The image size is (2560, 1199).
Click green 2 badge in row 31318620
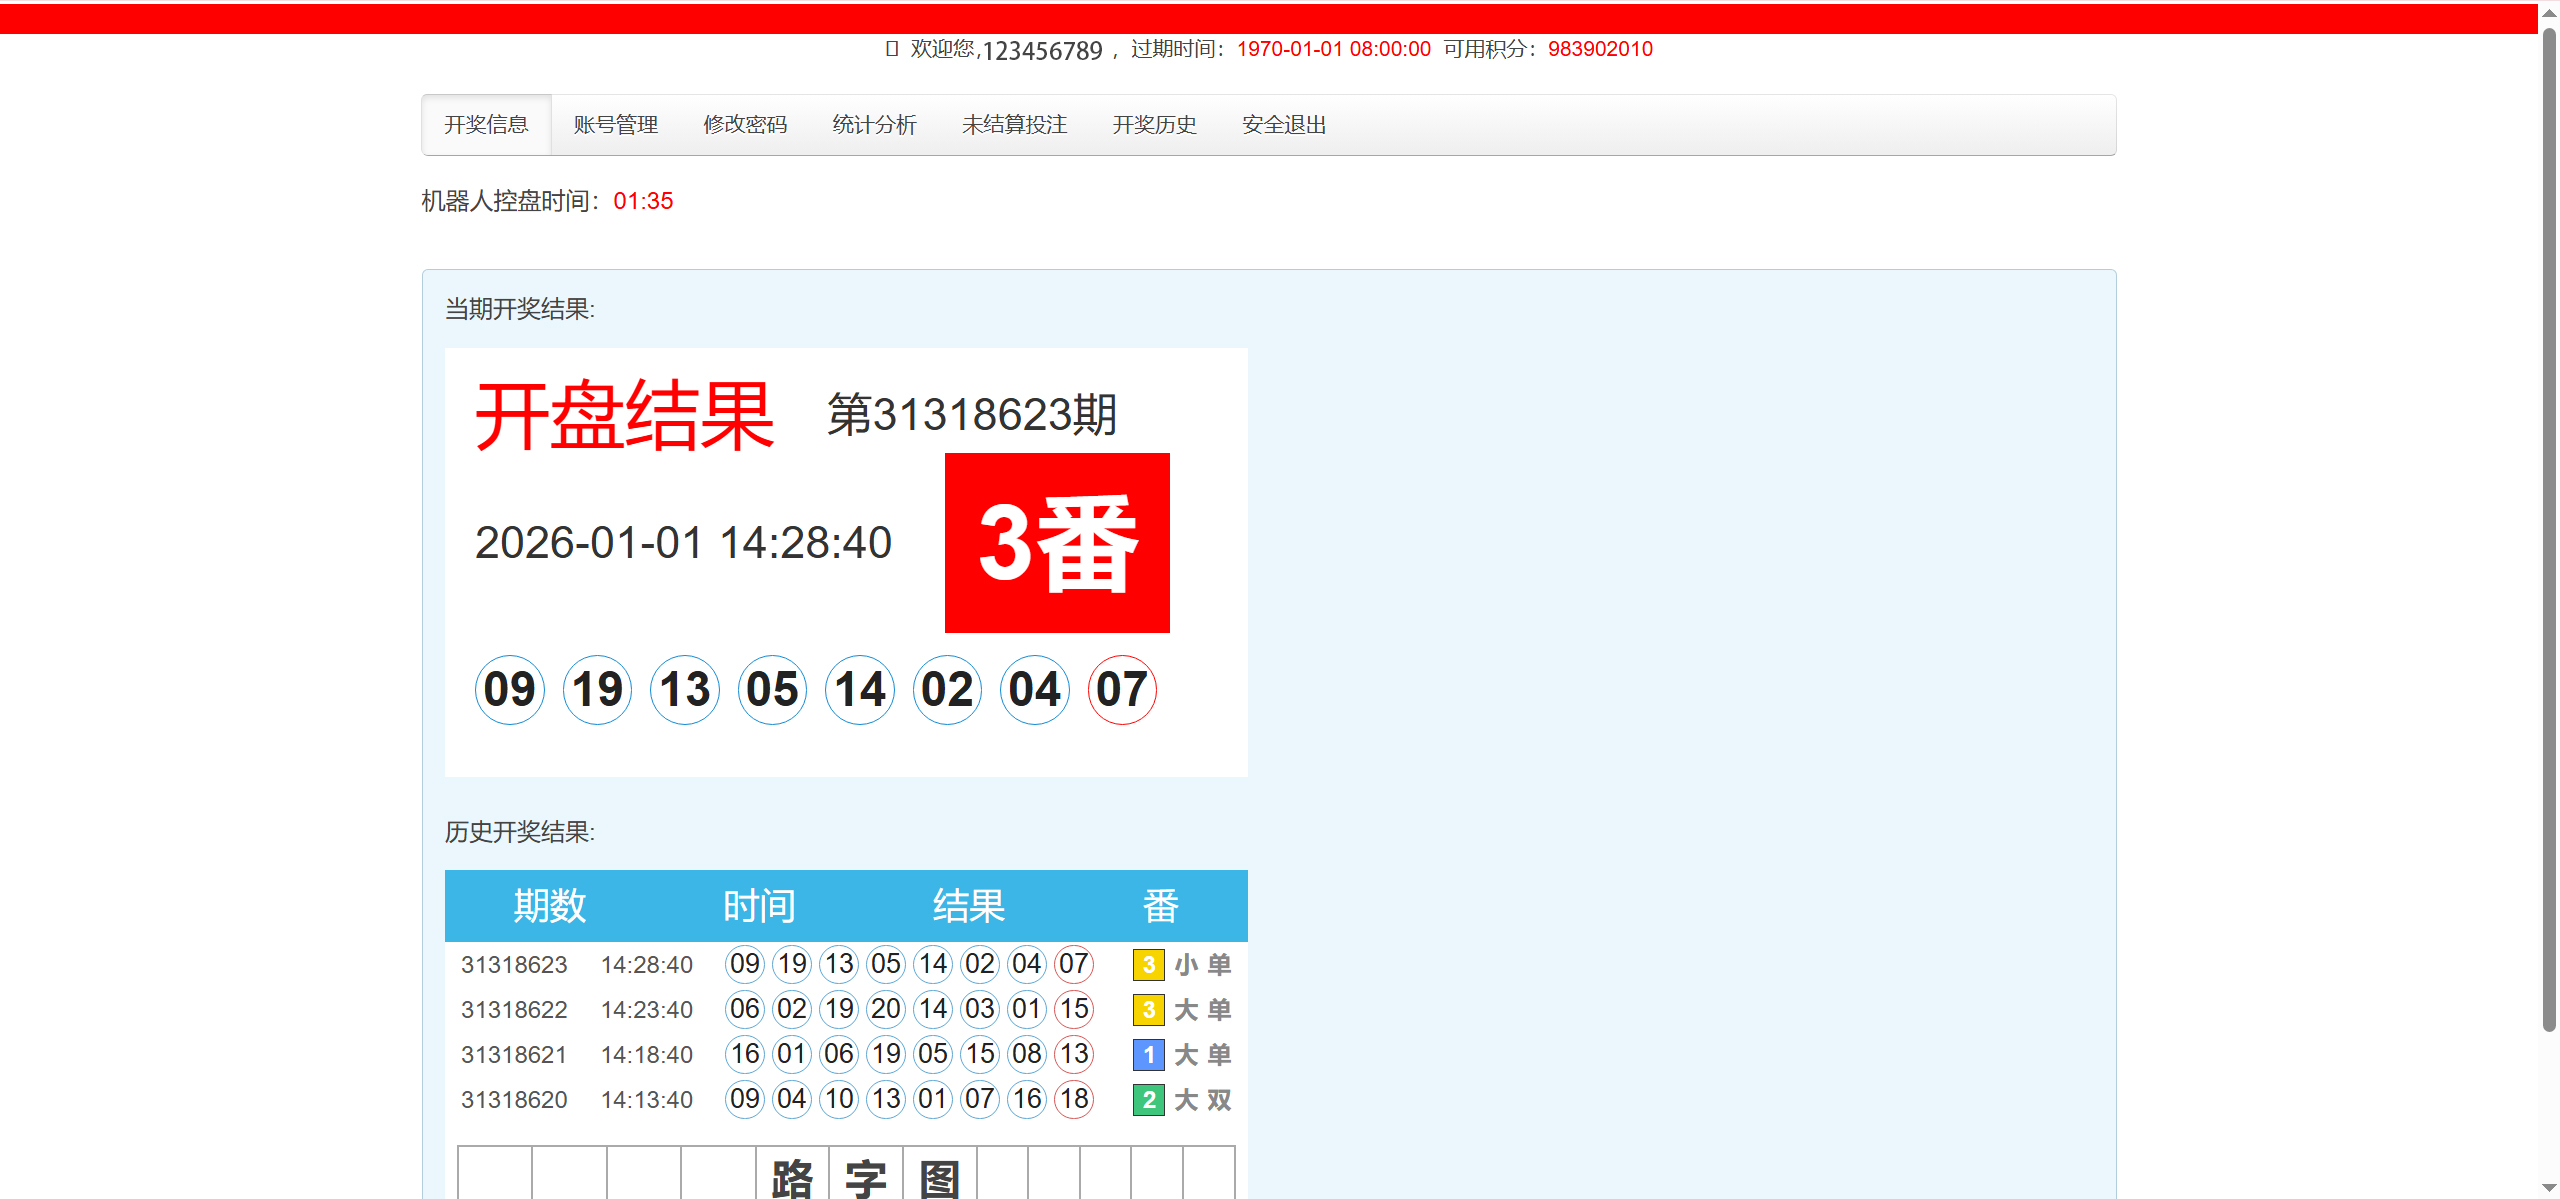point(1148,1100)
